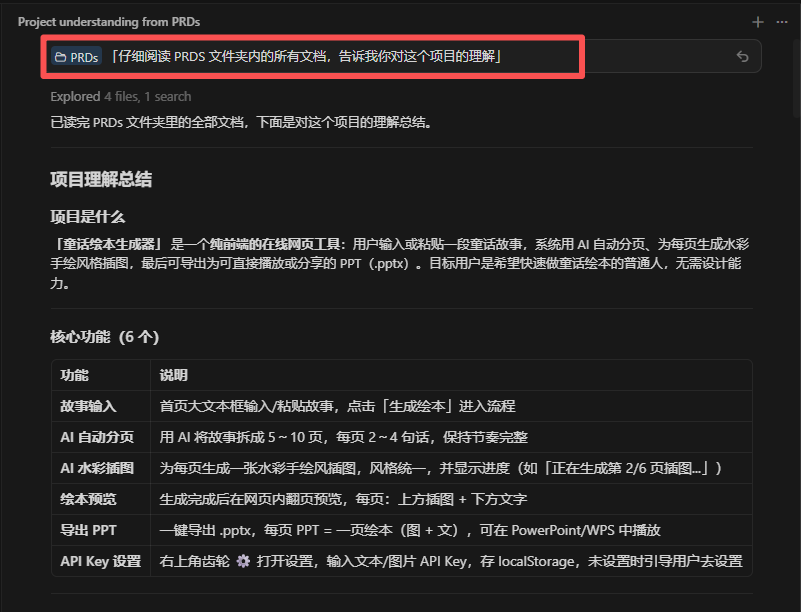Click the 功能 table column header

click(74, 375)
